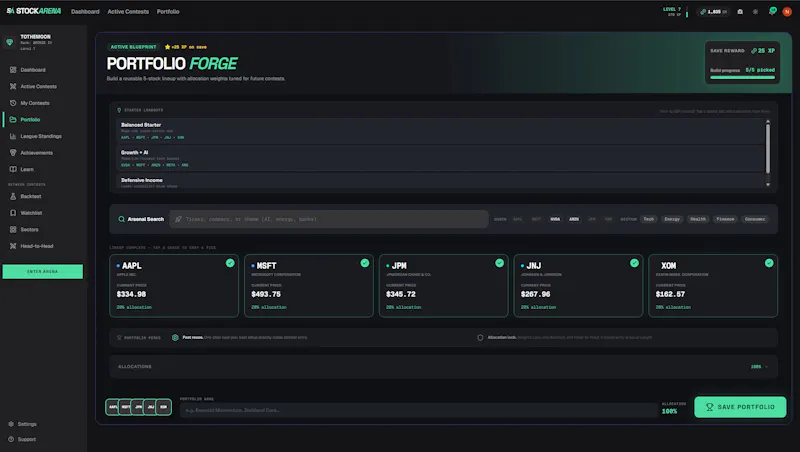Select the Balanced Starter loadout
This screenshot has width=800, height=452.
point(440,131)
